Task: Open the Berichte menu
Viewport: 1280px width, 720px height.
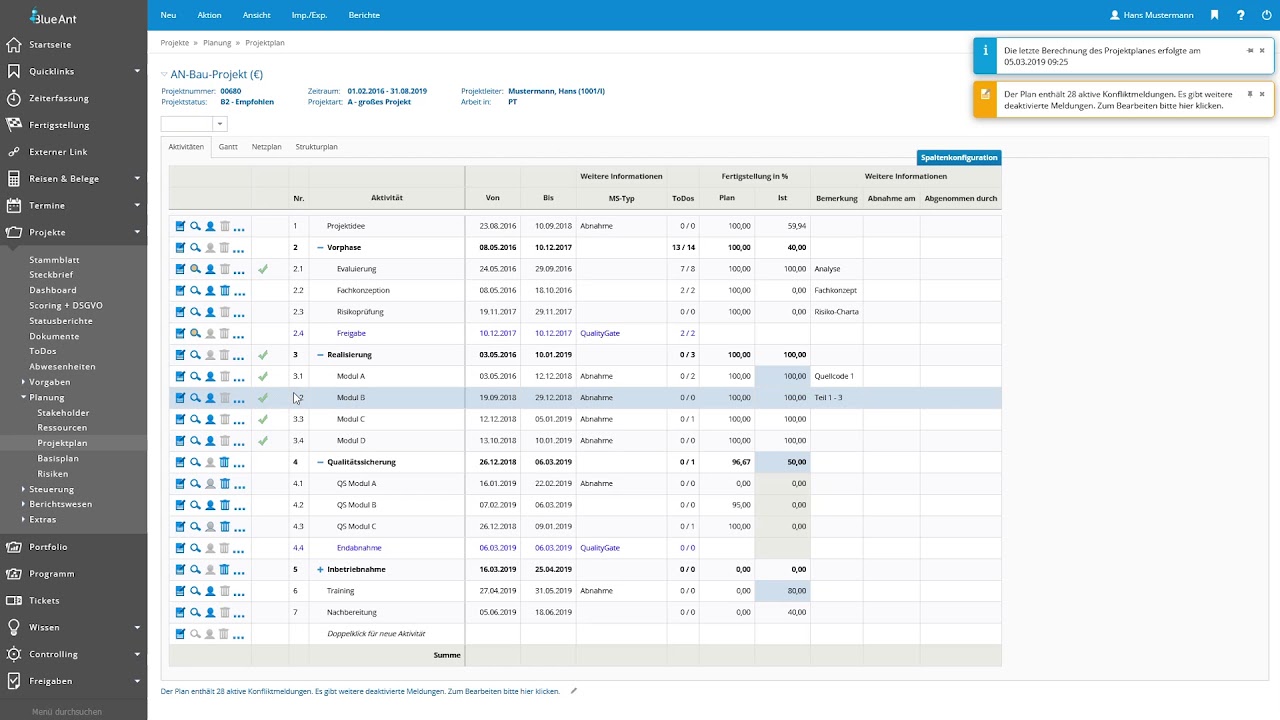Action: point(364,15)
